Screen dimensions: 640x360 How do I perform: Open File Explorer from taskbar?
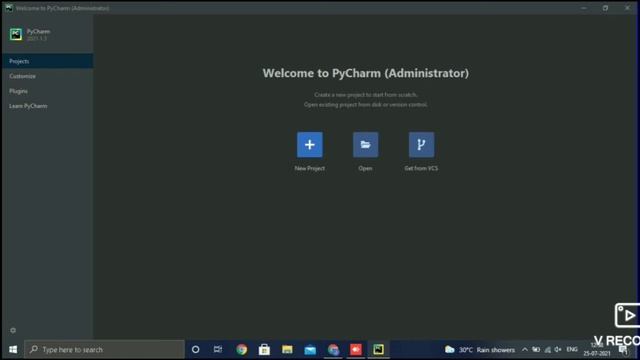pyautogui.click(x=287, y=350)
